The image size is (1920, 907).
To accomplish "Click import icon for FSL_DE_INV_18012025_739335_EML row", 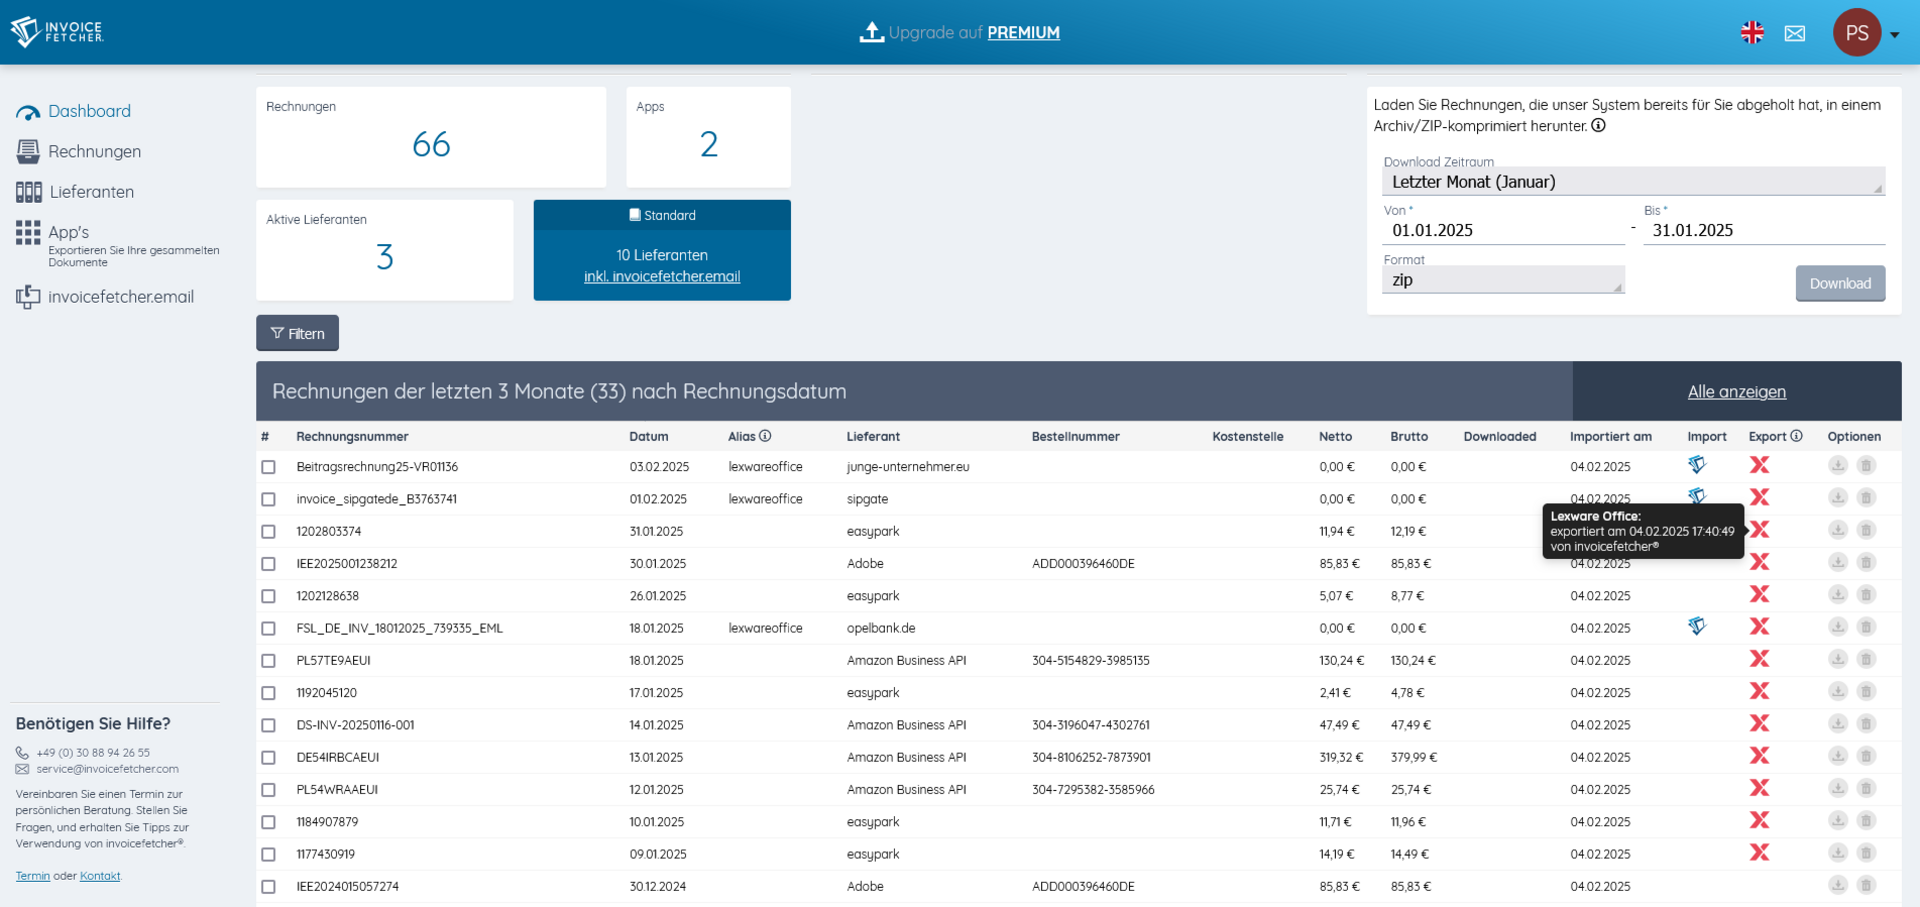I will click(x=1697, y=627).
